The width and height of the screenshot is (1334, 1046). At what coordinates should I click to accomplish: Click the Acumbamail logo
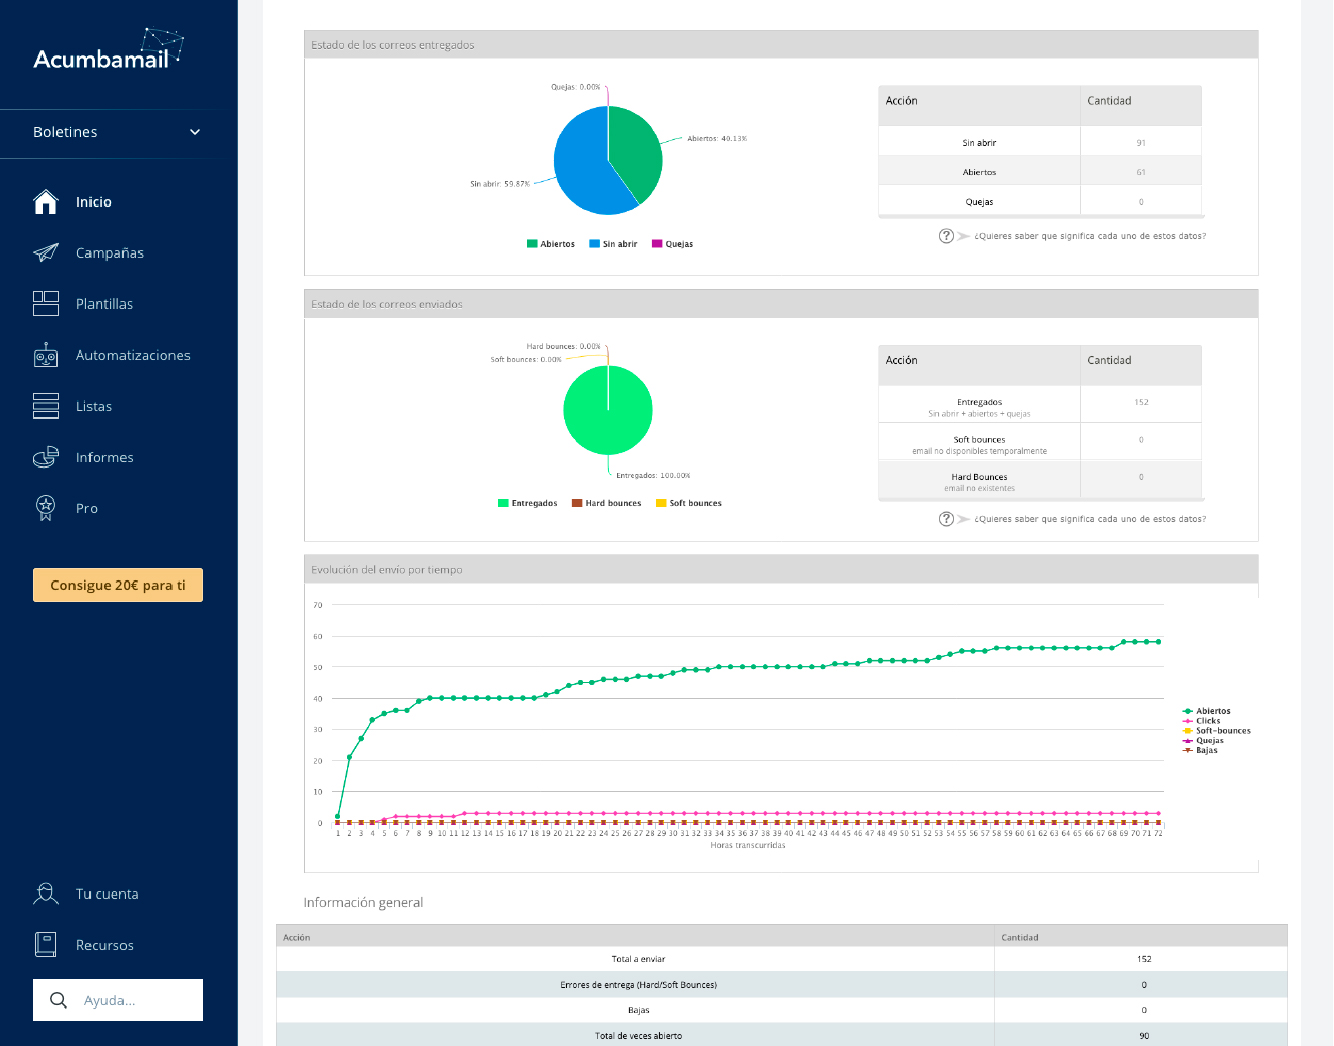[109, 50]
